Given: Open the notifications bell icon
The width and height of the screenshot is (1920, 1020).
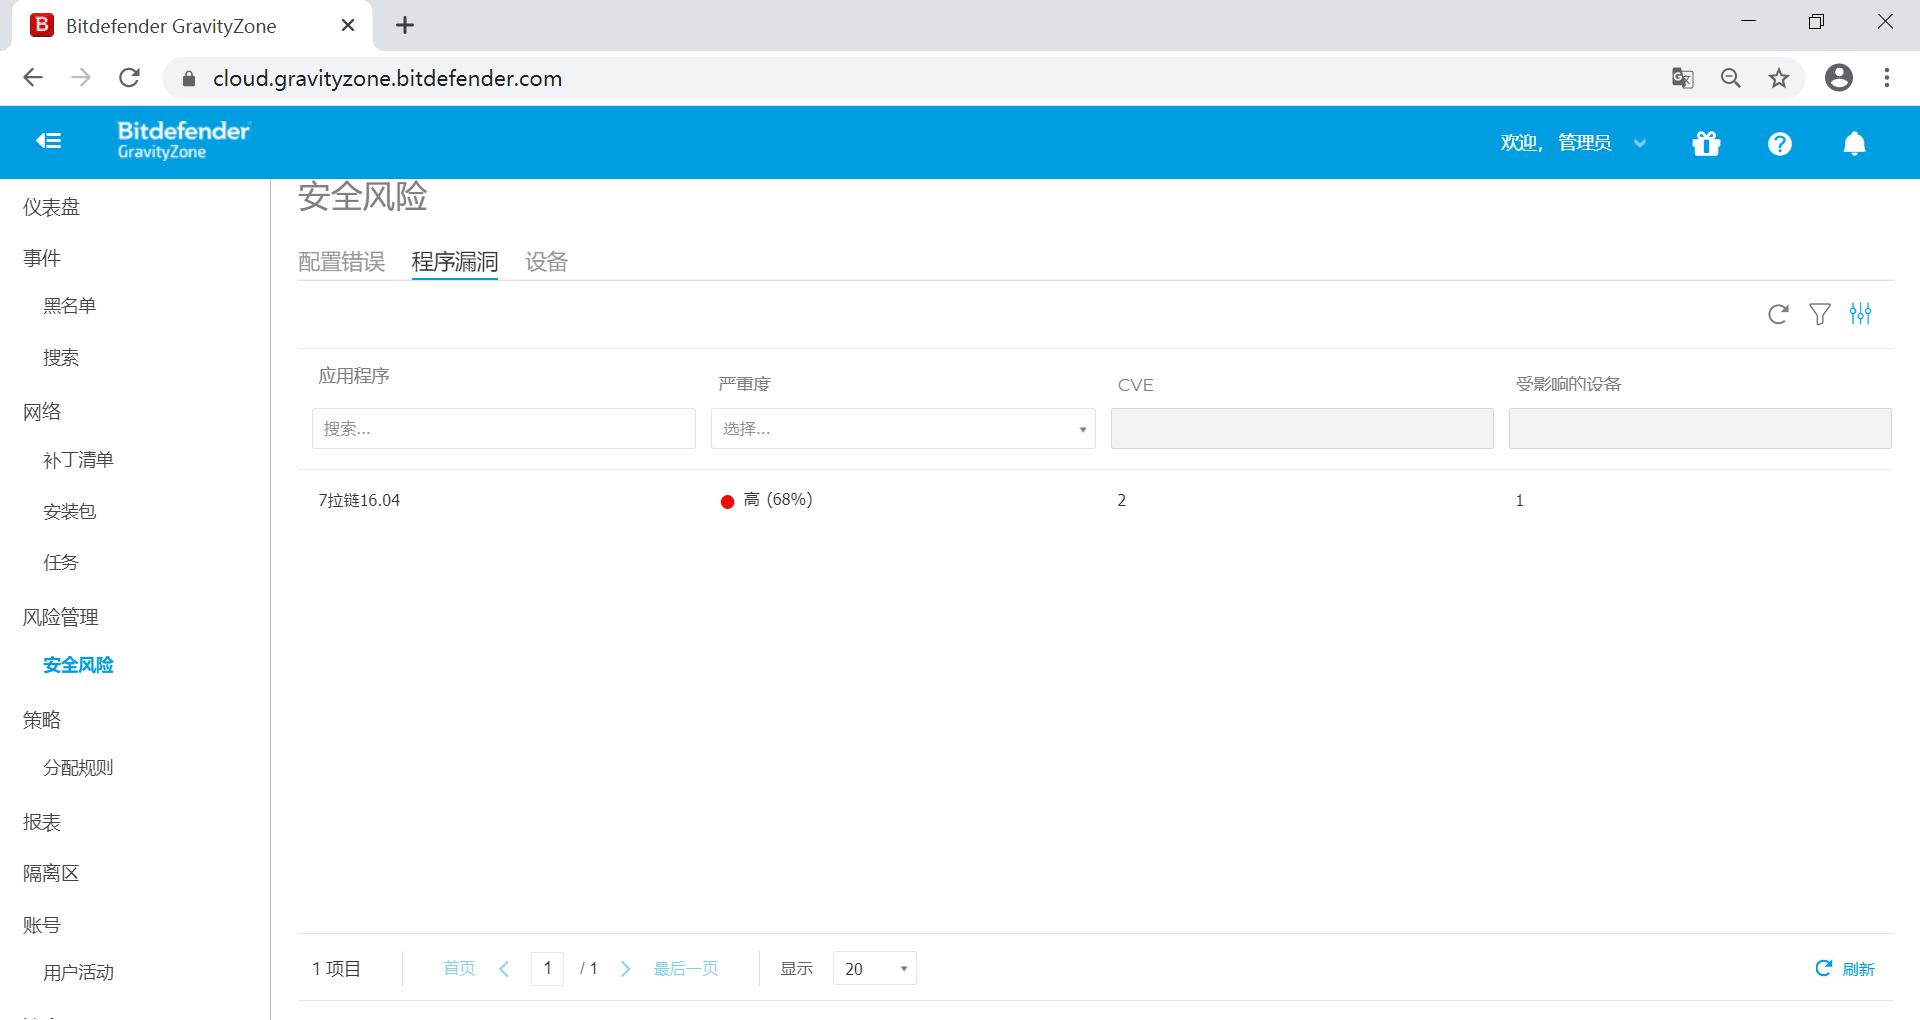Looking at the screenshot, I should (1854, 144).
